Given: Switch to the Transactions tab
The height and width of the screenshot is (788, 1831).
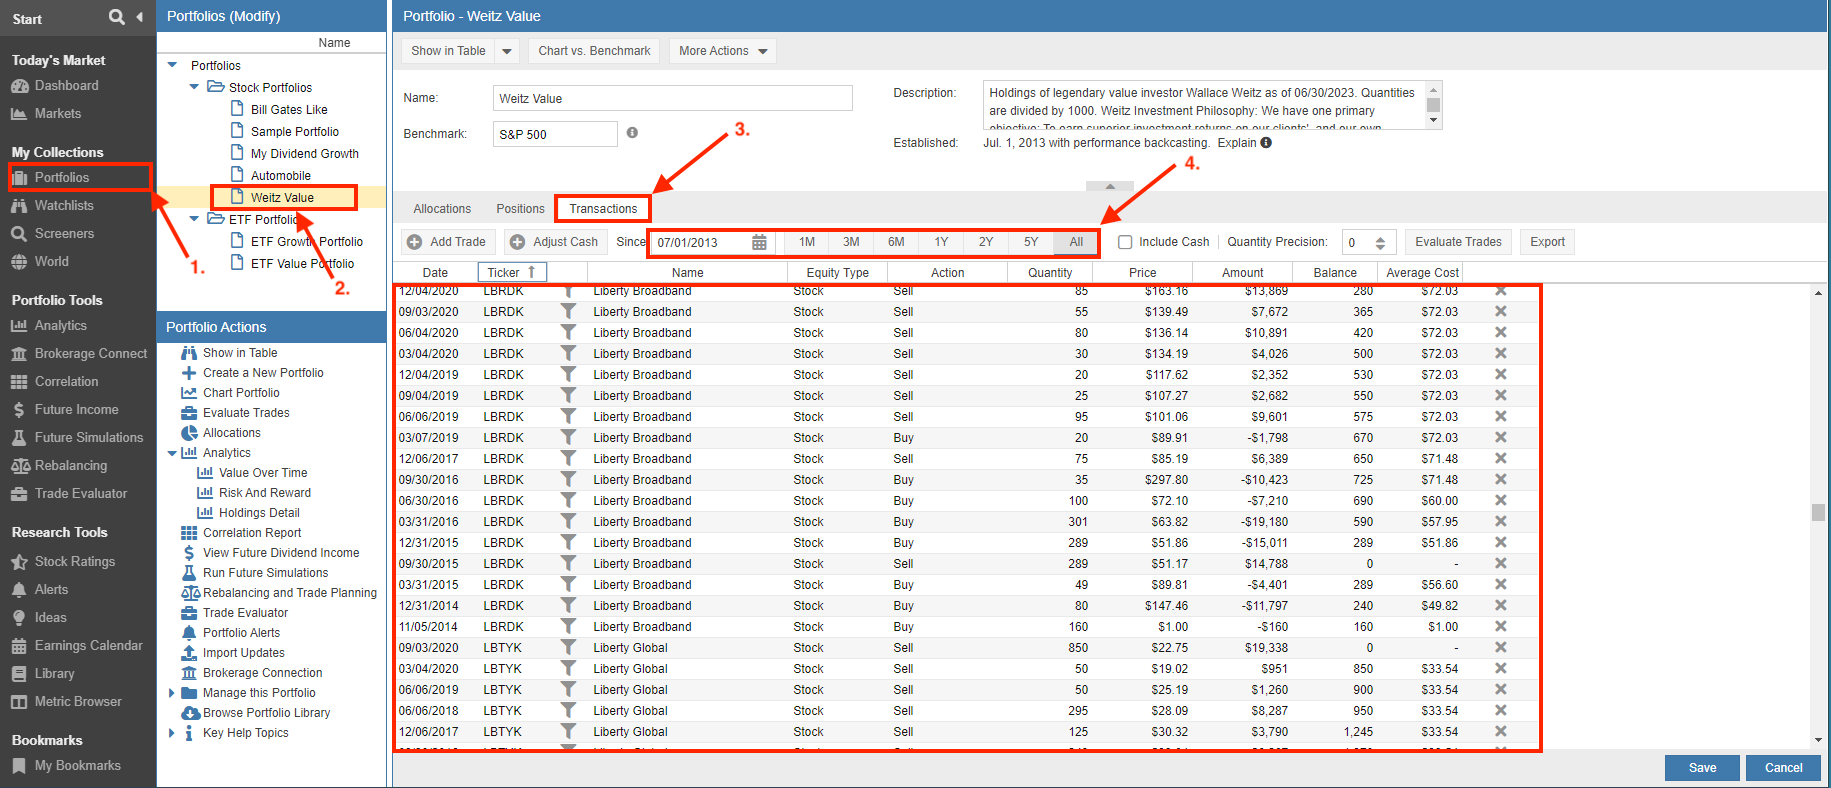Looking at the screenshot, I should pos(603,209).
